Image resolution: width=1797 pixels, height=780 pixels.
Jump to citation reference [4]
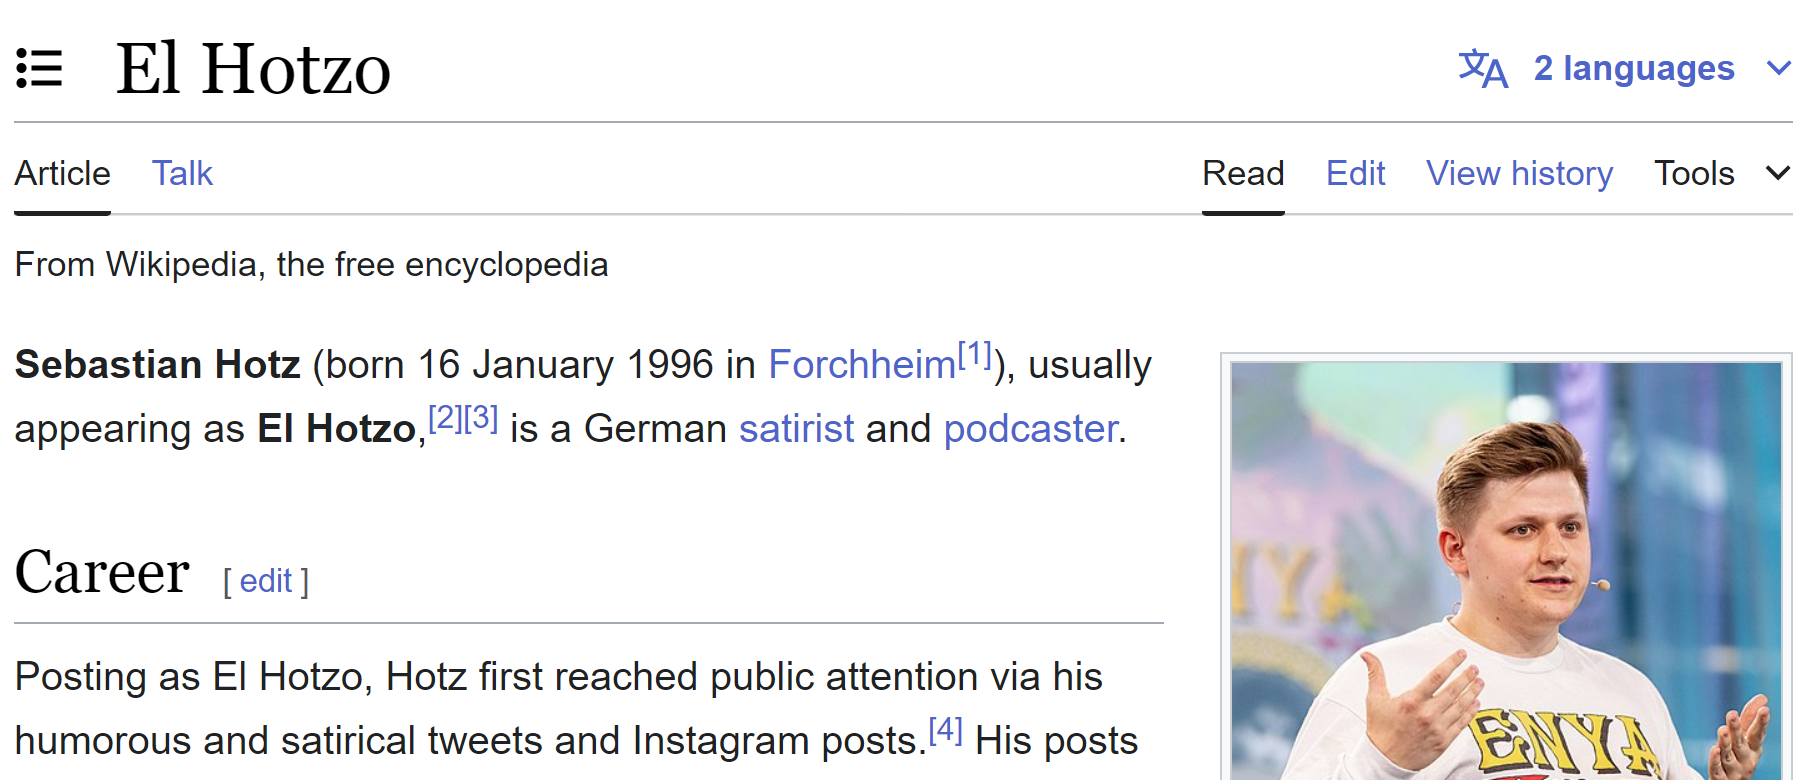pyautogui.click(x=945, y=730)
